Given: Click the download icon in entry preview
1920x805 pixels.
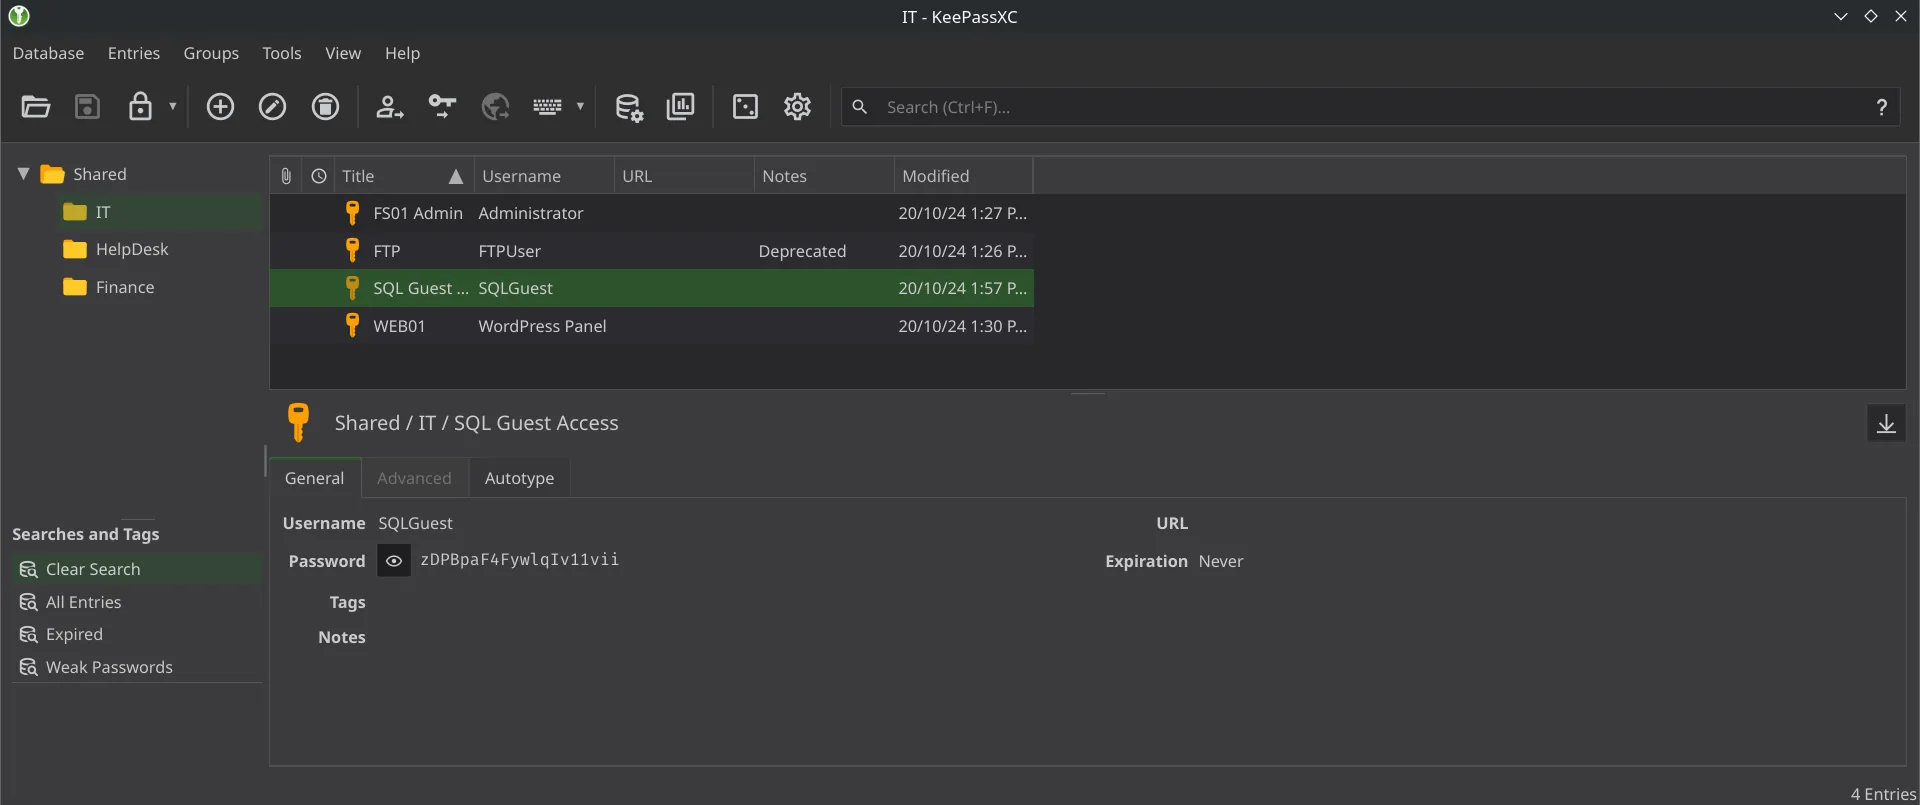Looking at the screenshot, I should point(1886,424).
